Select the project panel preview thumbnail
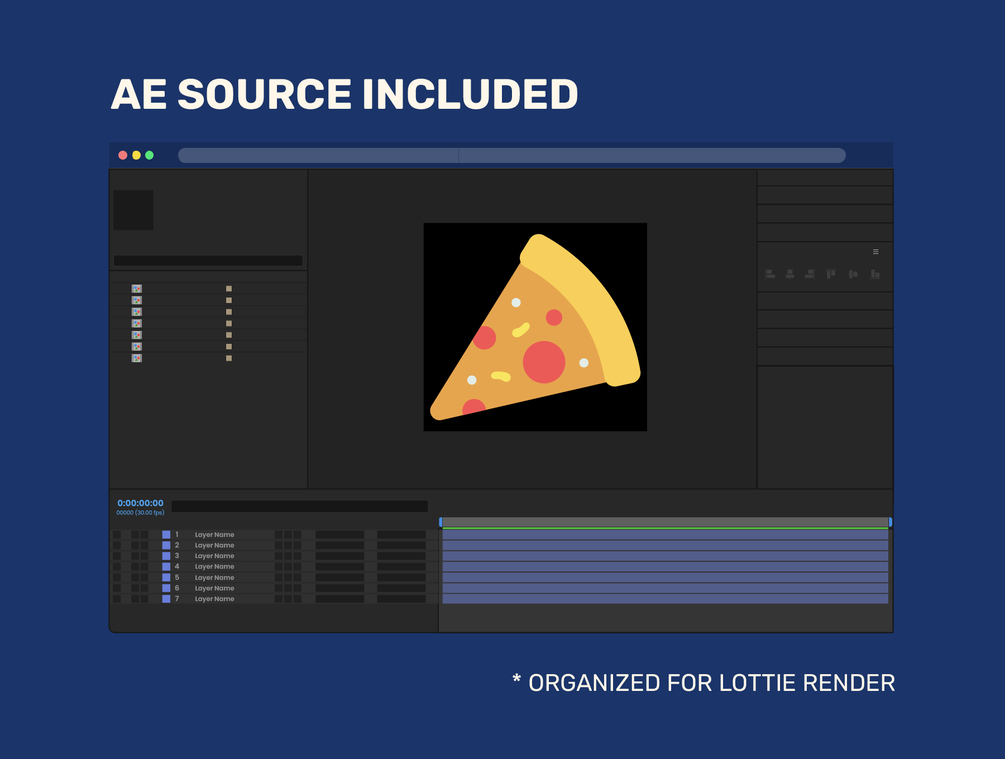The height and width of the screenshot is (759, 1005). click(x=133, y=210)
